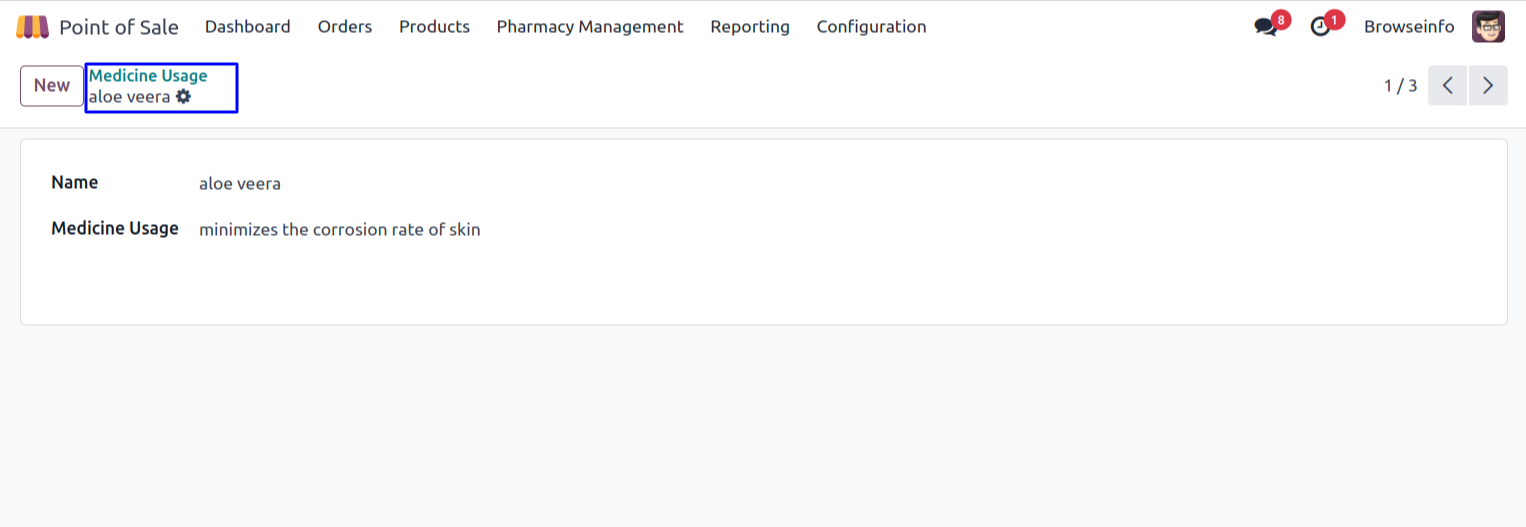The image size is (1526, 527).
Task: Expand the Pharmacy Management menu
Action: [590, 27]
